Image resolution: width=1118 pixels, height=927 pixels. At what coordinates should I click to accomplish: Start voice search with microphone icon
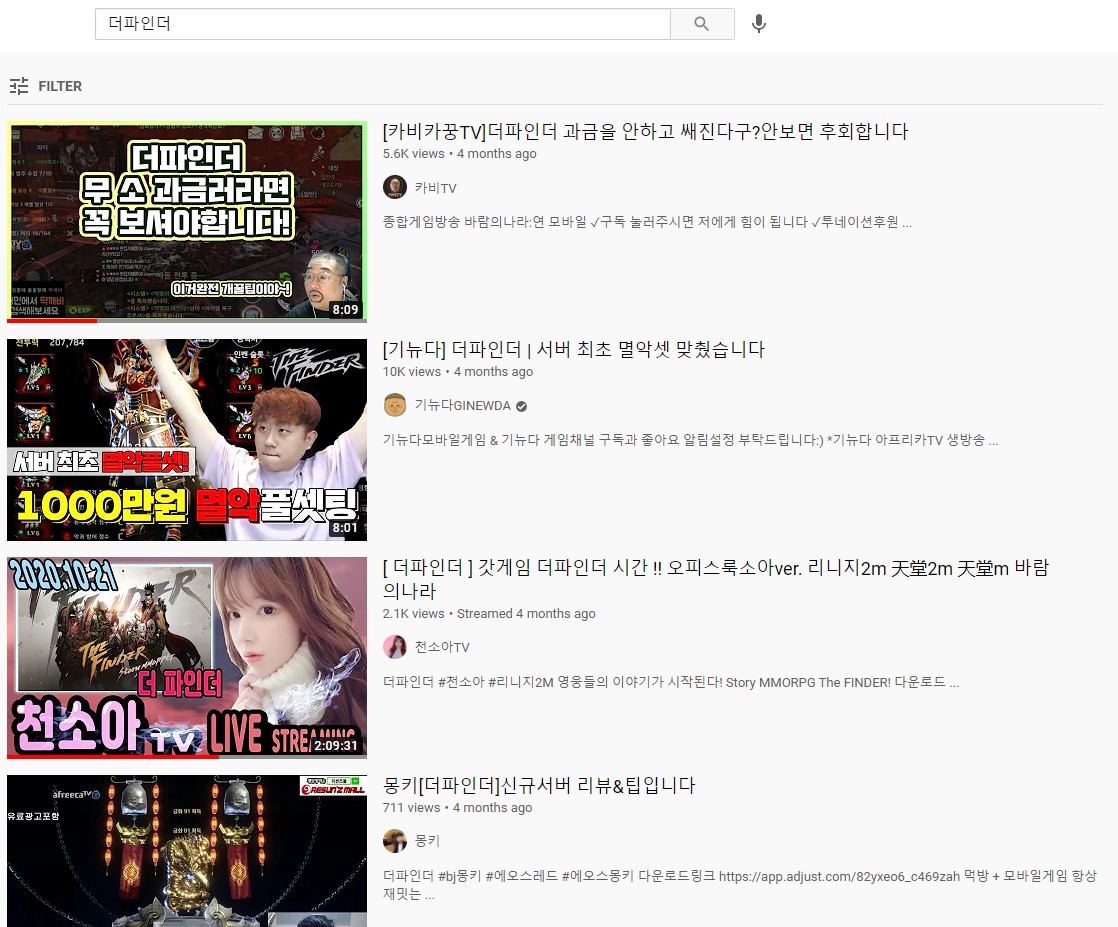pyautogui.click(x=759, y=24)
